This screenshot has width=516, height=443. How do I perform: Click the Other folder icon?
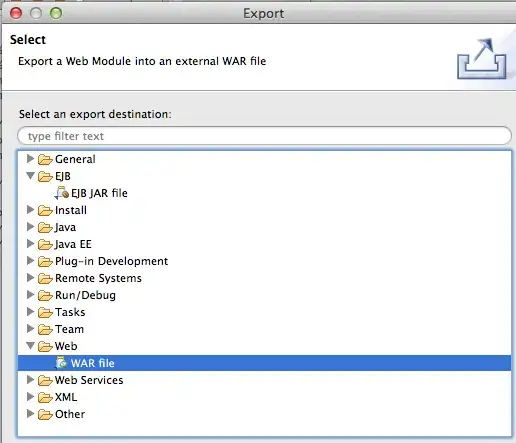[45, 415]
